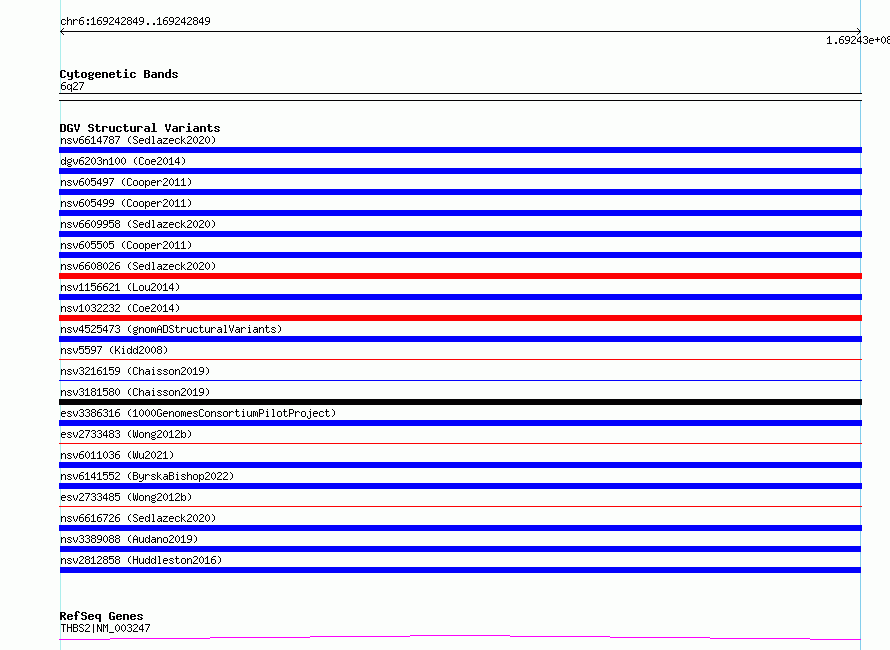
Task: Click the 1.69243e+08 scale value
Action: pyautogui.click(x=858, y=40)
